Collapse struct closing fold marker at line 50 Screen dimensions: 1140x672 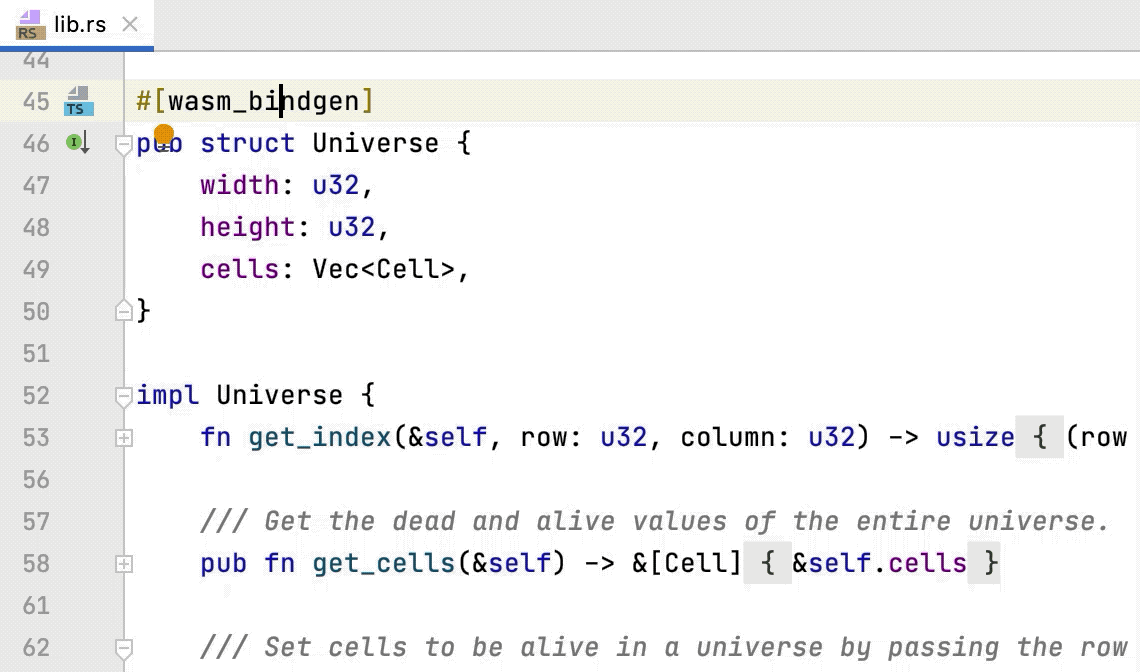124,311
